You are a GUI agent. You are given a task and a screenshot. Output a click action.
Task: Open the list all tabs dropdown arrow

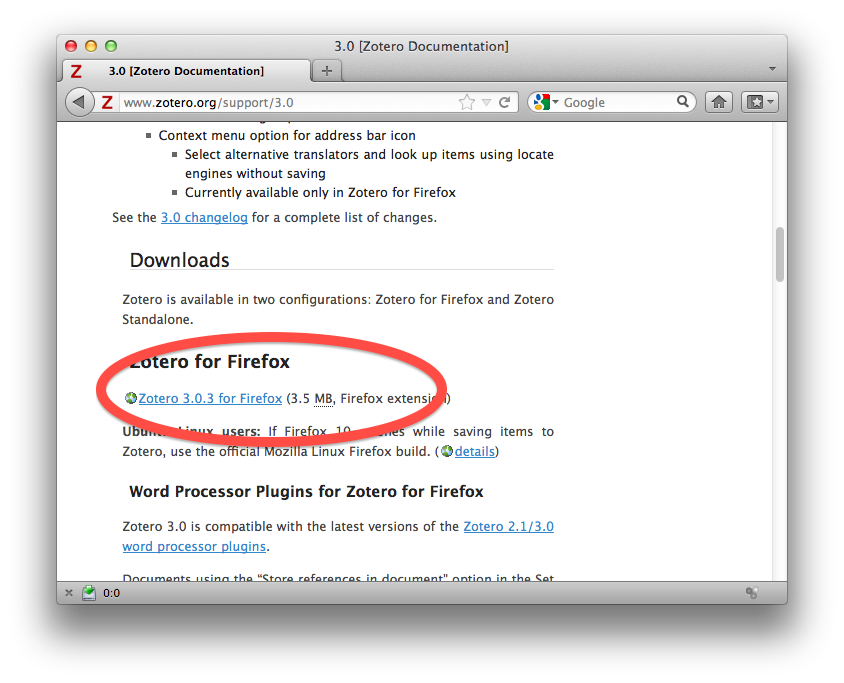(772, 69)
